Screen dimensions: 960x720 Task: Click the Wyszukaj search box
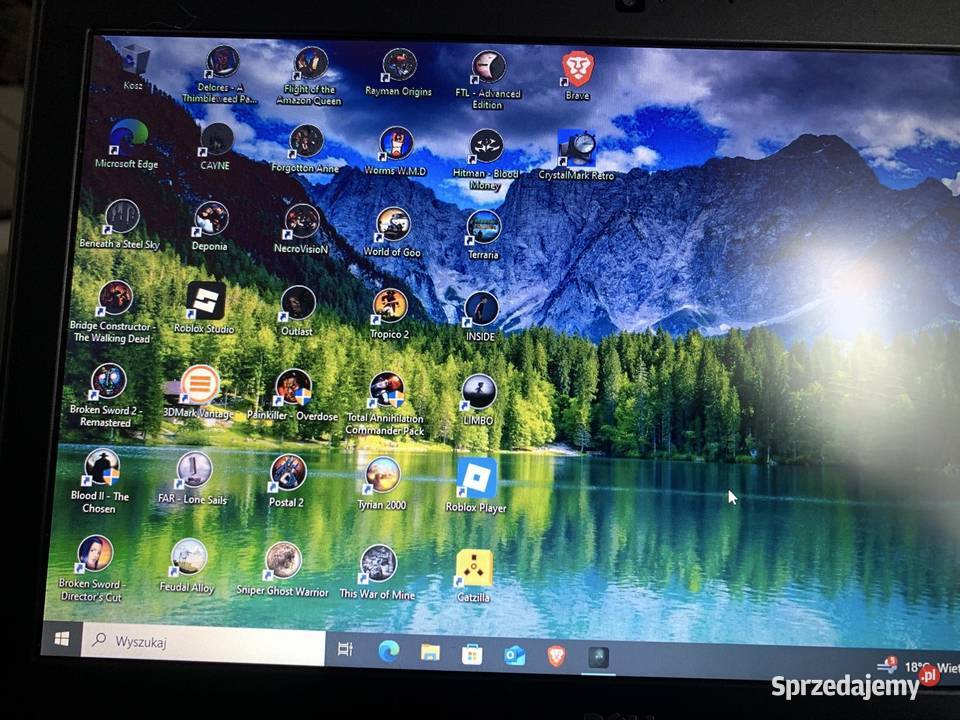(x=203, y=644)
